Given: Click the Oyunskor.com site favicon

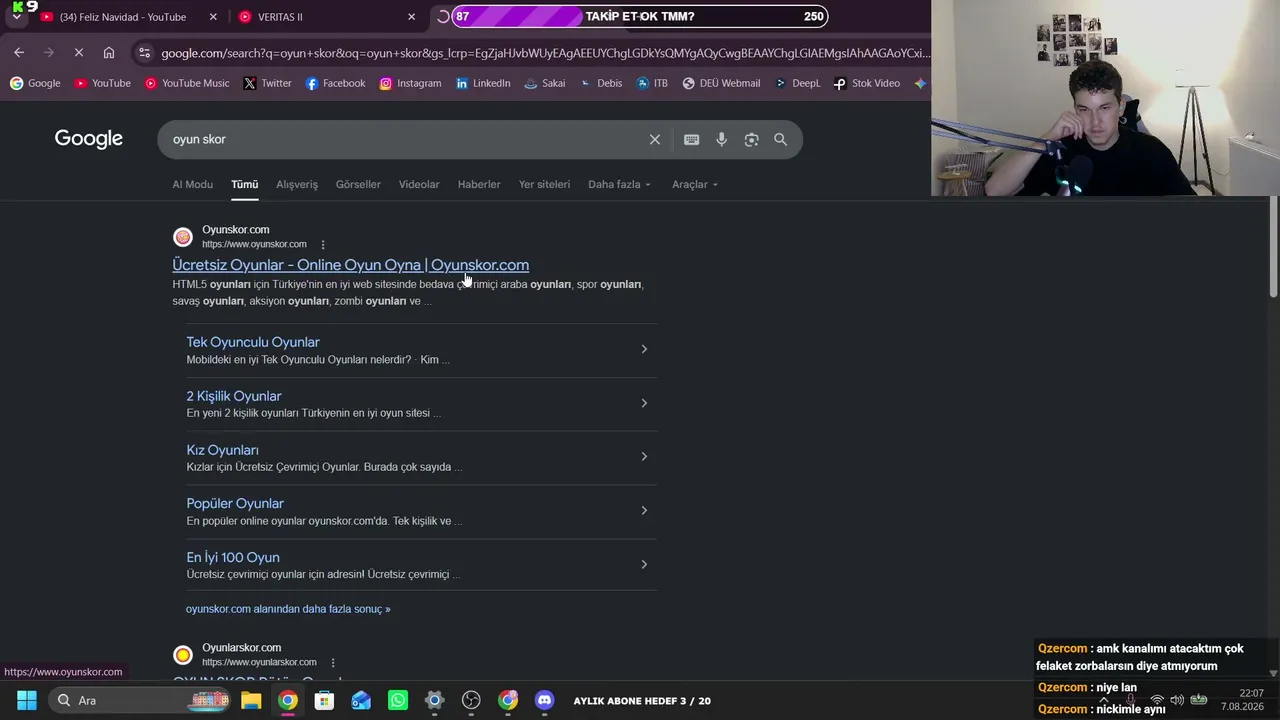Looking at the screenshot, I should pos(183,237).
